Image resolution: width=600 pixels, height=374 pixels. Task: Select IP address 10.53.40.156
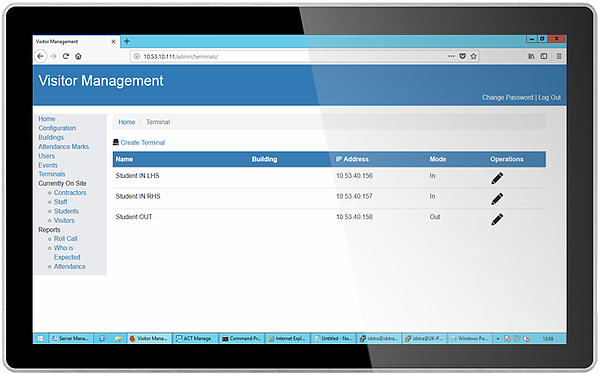354,176
